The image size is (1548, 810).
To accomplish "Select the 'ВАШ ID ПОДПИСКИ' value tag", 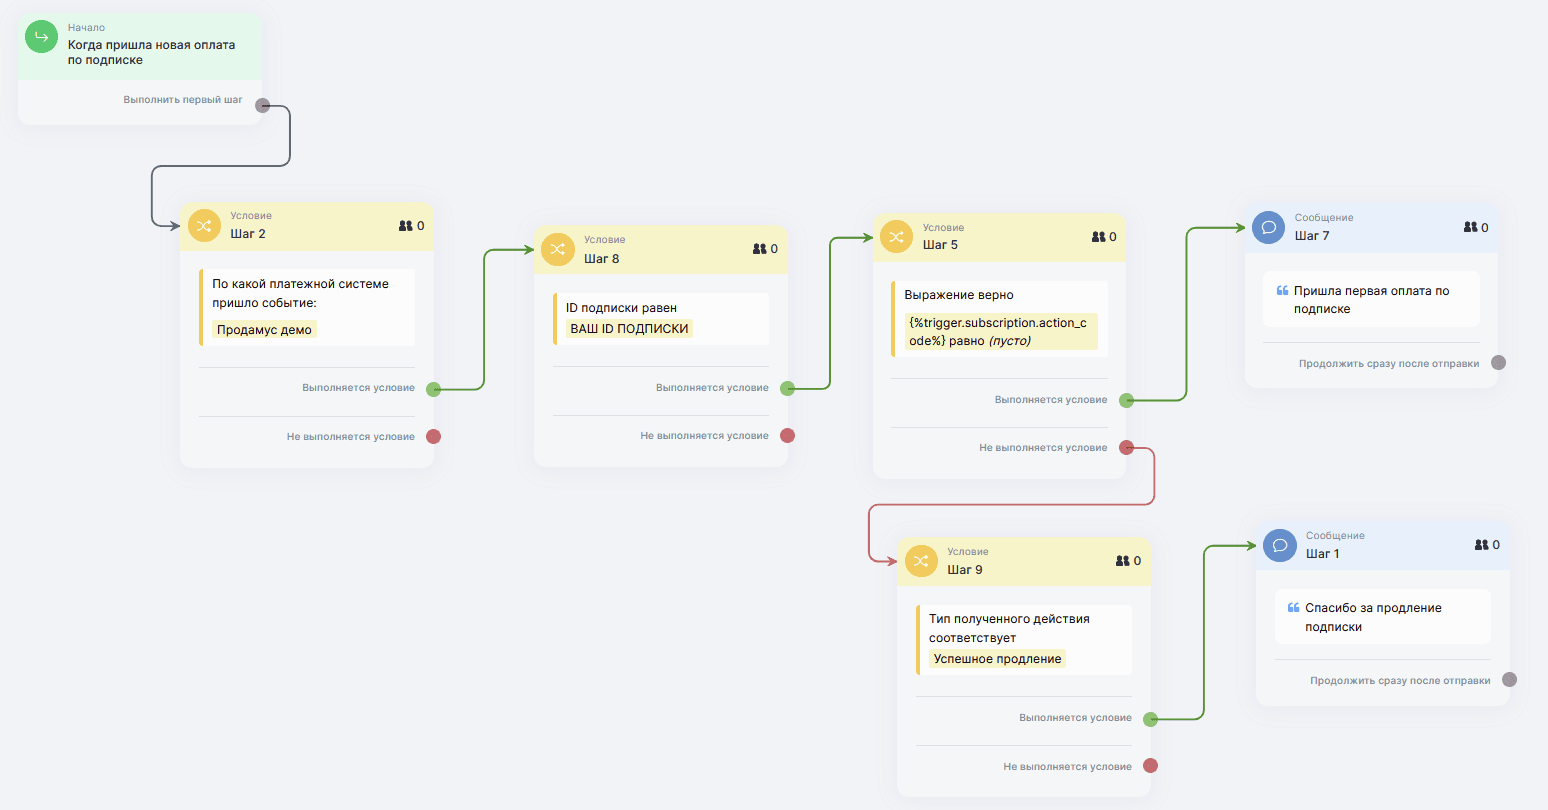I will pos(629,329).
